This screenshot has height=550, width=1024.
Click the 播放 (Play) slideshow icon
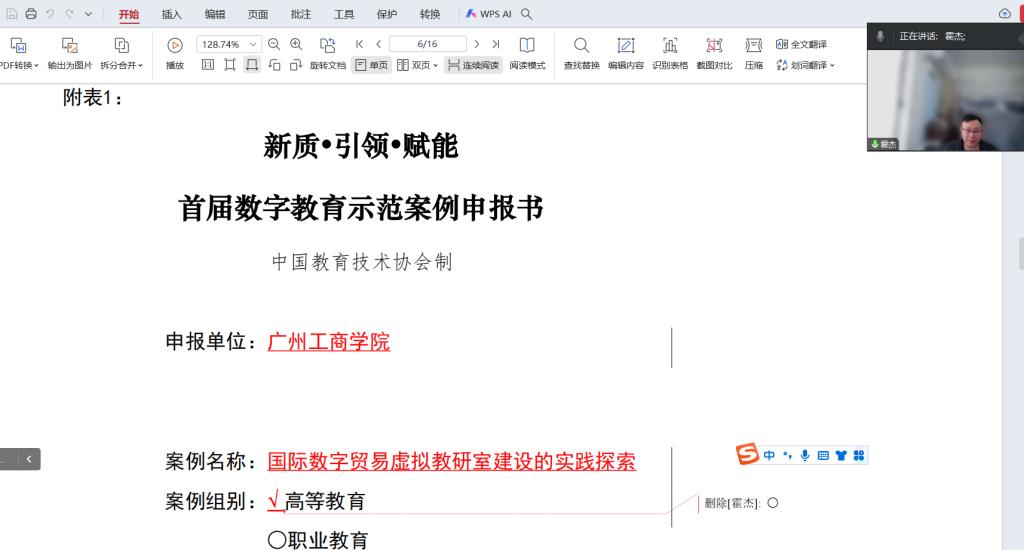(x=175, y=46)
